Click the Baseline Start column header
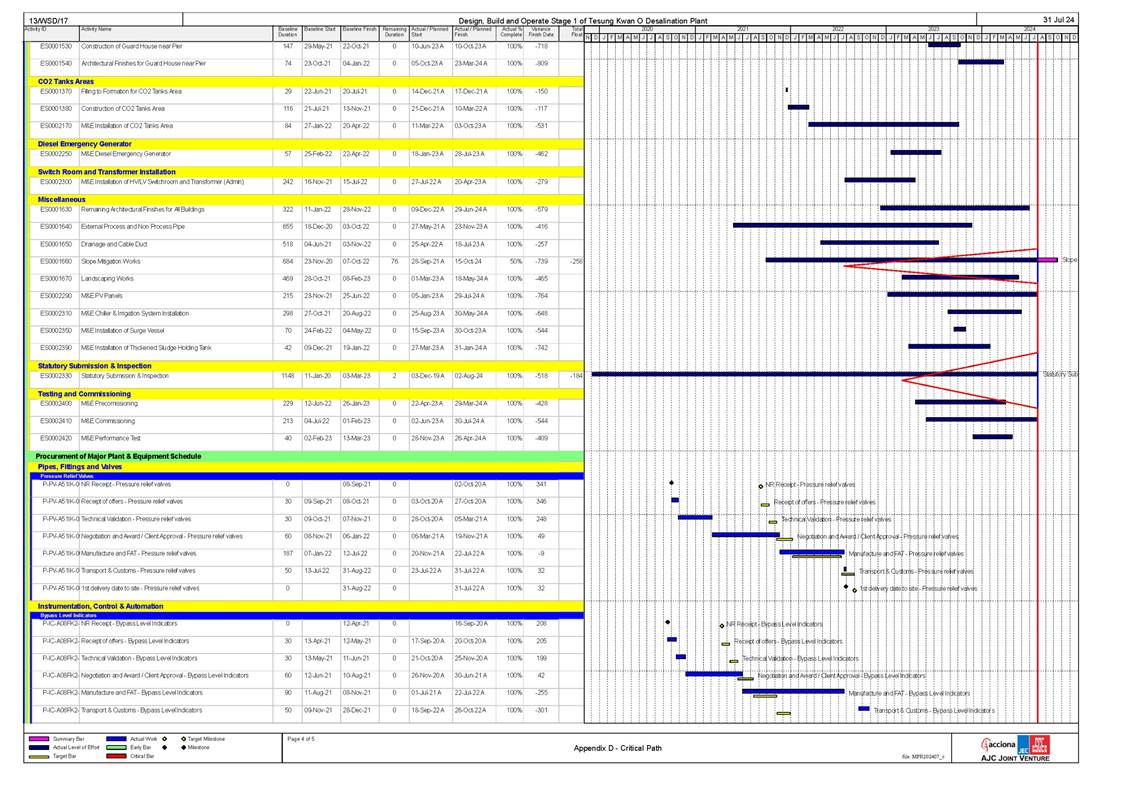1123x794 pixels. (x=320, y=32)
